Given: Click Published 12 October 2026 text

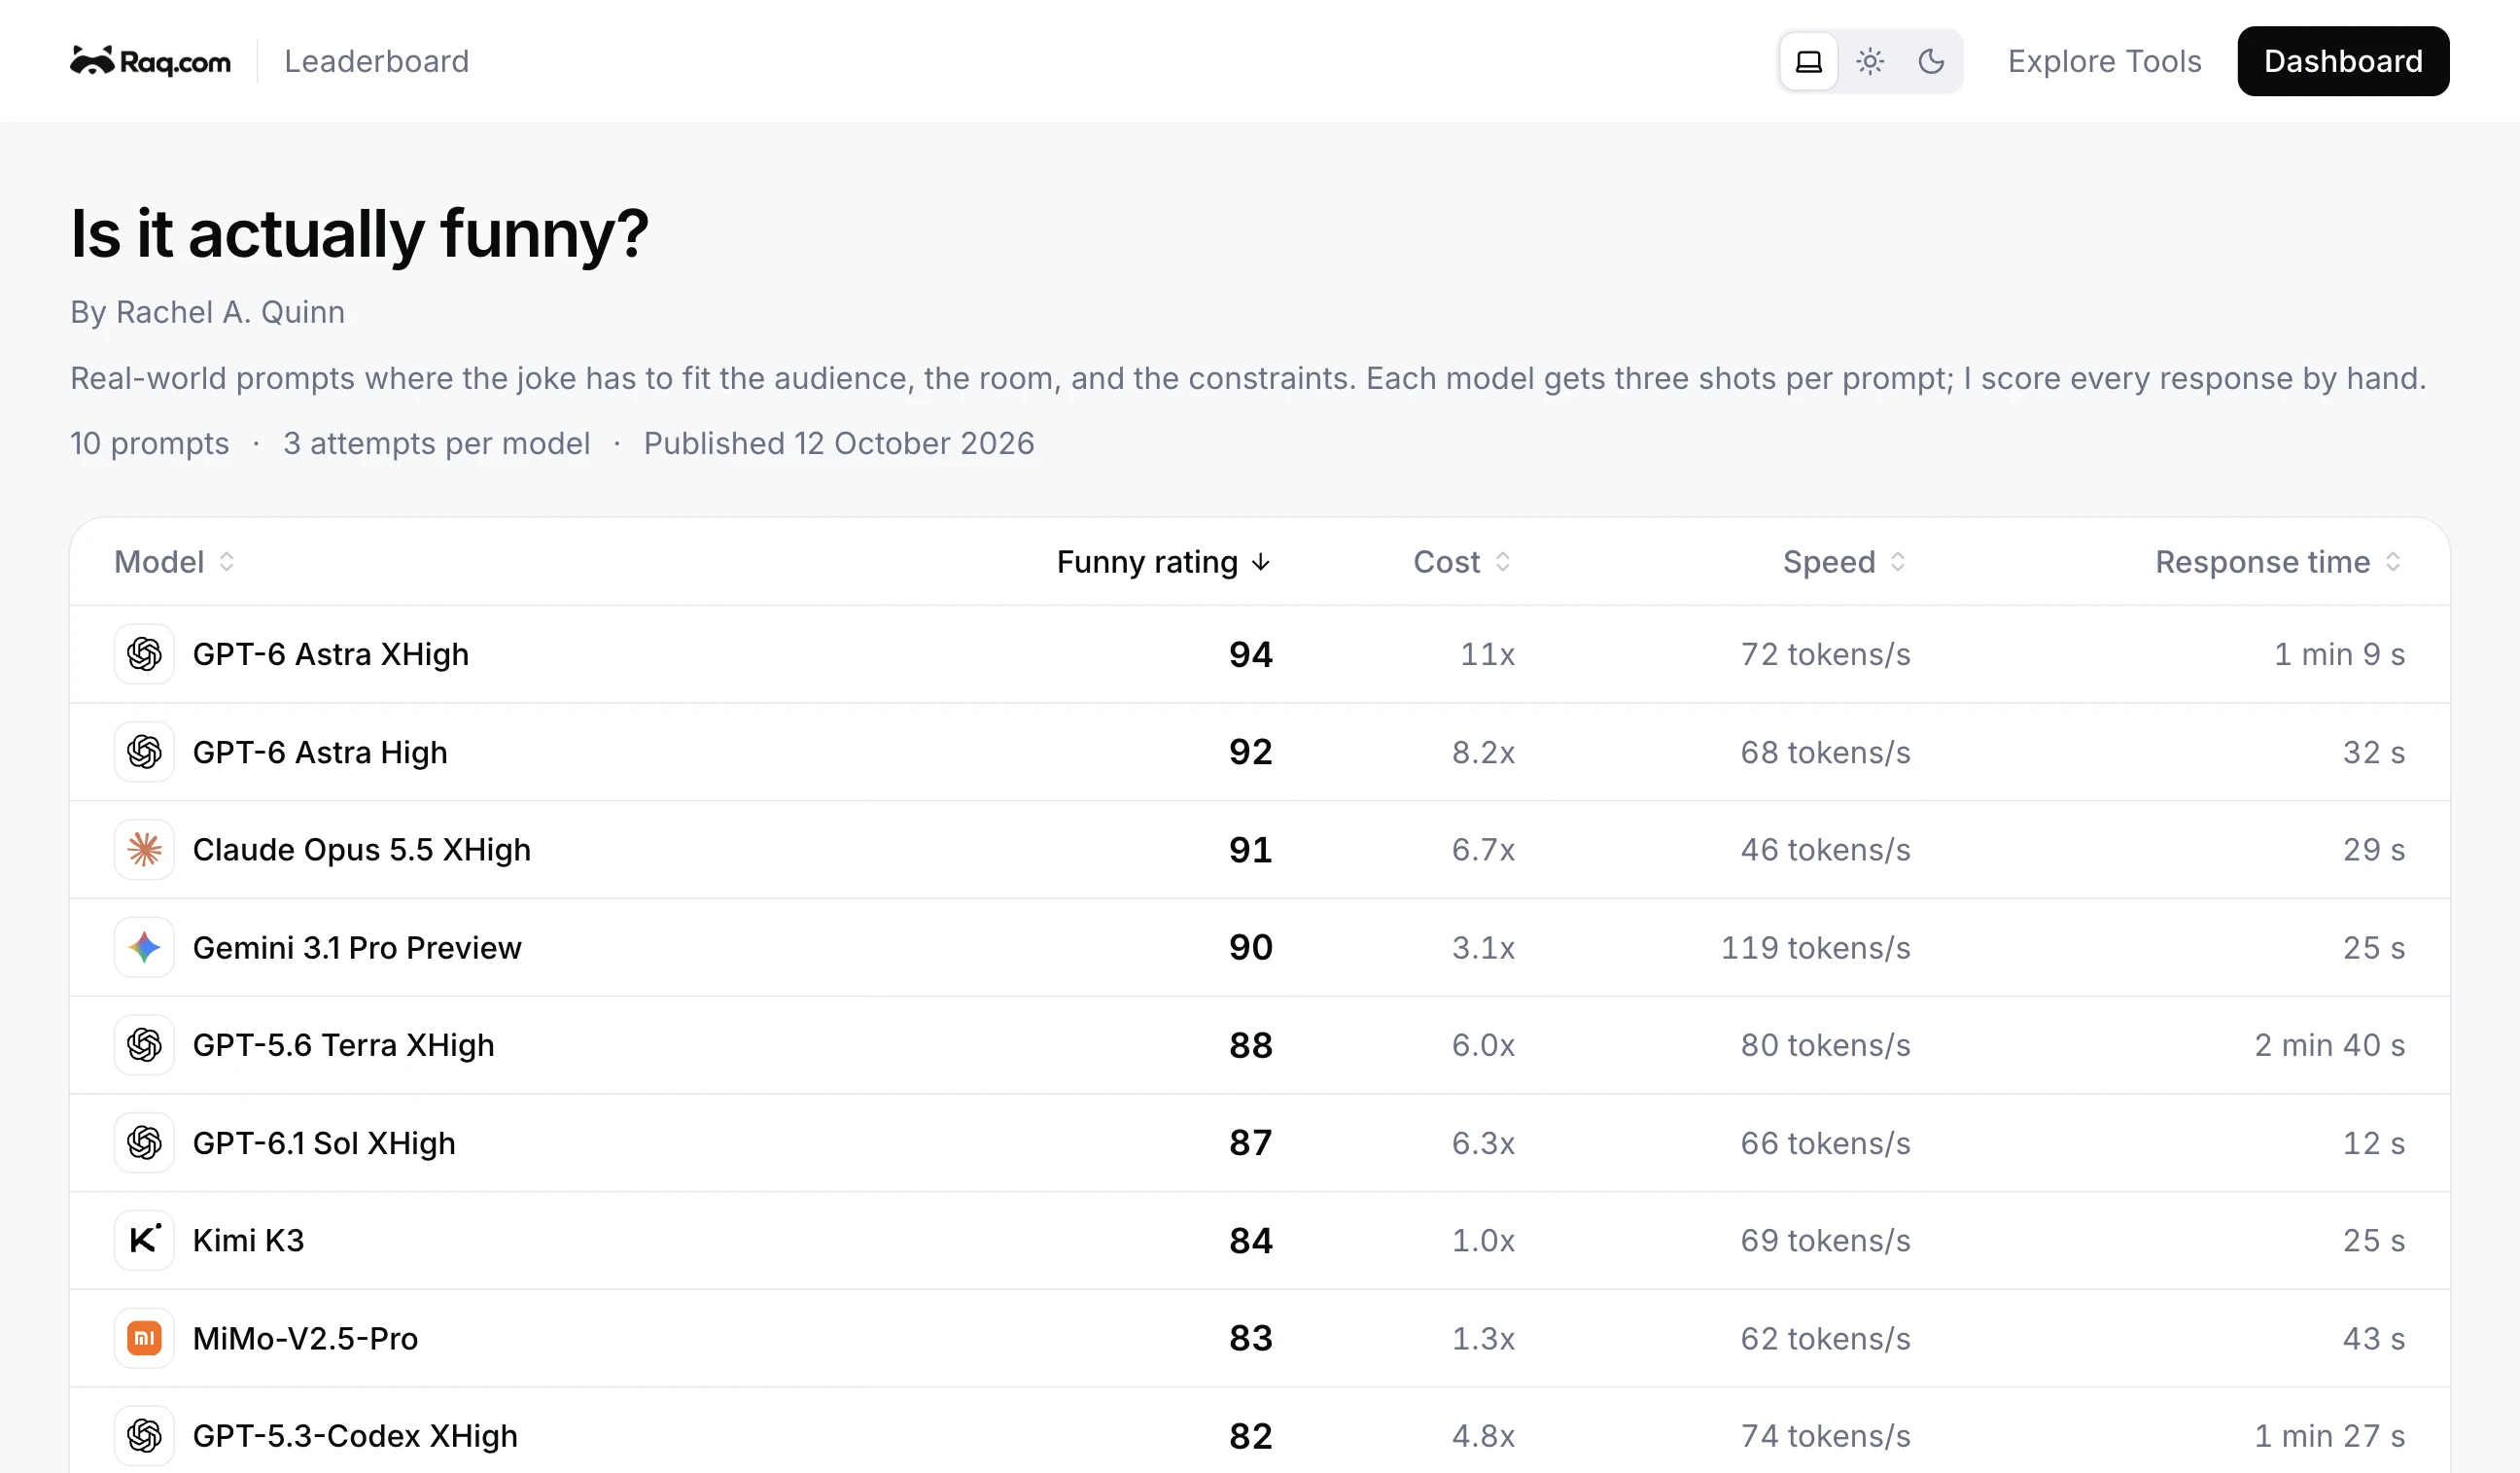Looking at the screenshot, I should click(839, 443).
